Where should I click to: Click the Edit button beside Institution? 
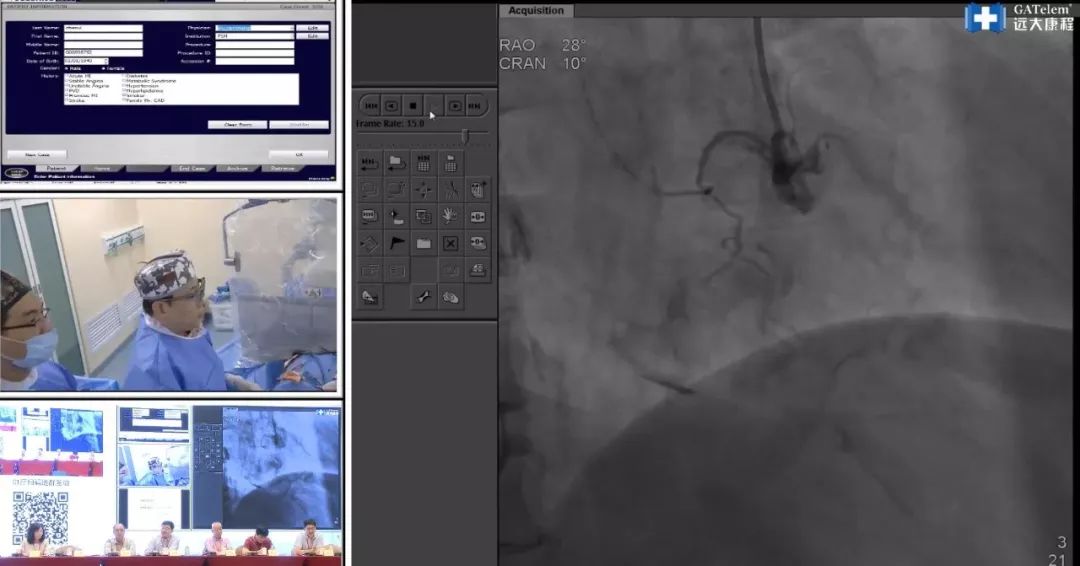coord(313,36)
